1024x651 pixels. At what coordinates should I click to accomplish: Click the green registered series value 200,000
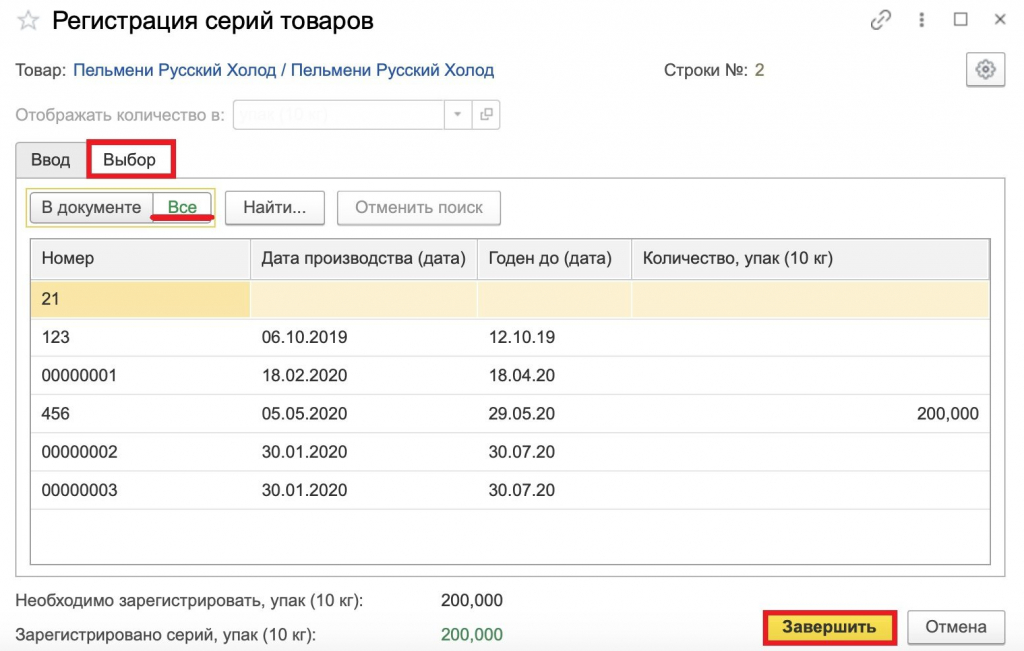coord(472,635)
